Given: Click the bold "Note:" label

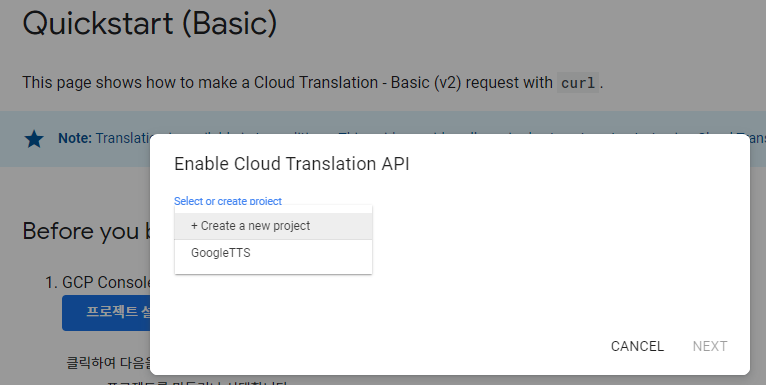Looking at the screenshot, I should coord(75,138).
